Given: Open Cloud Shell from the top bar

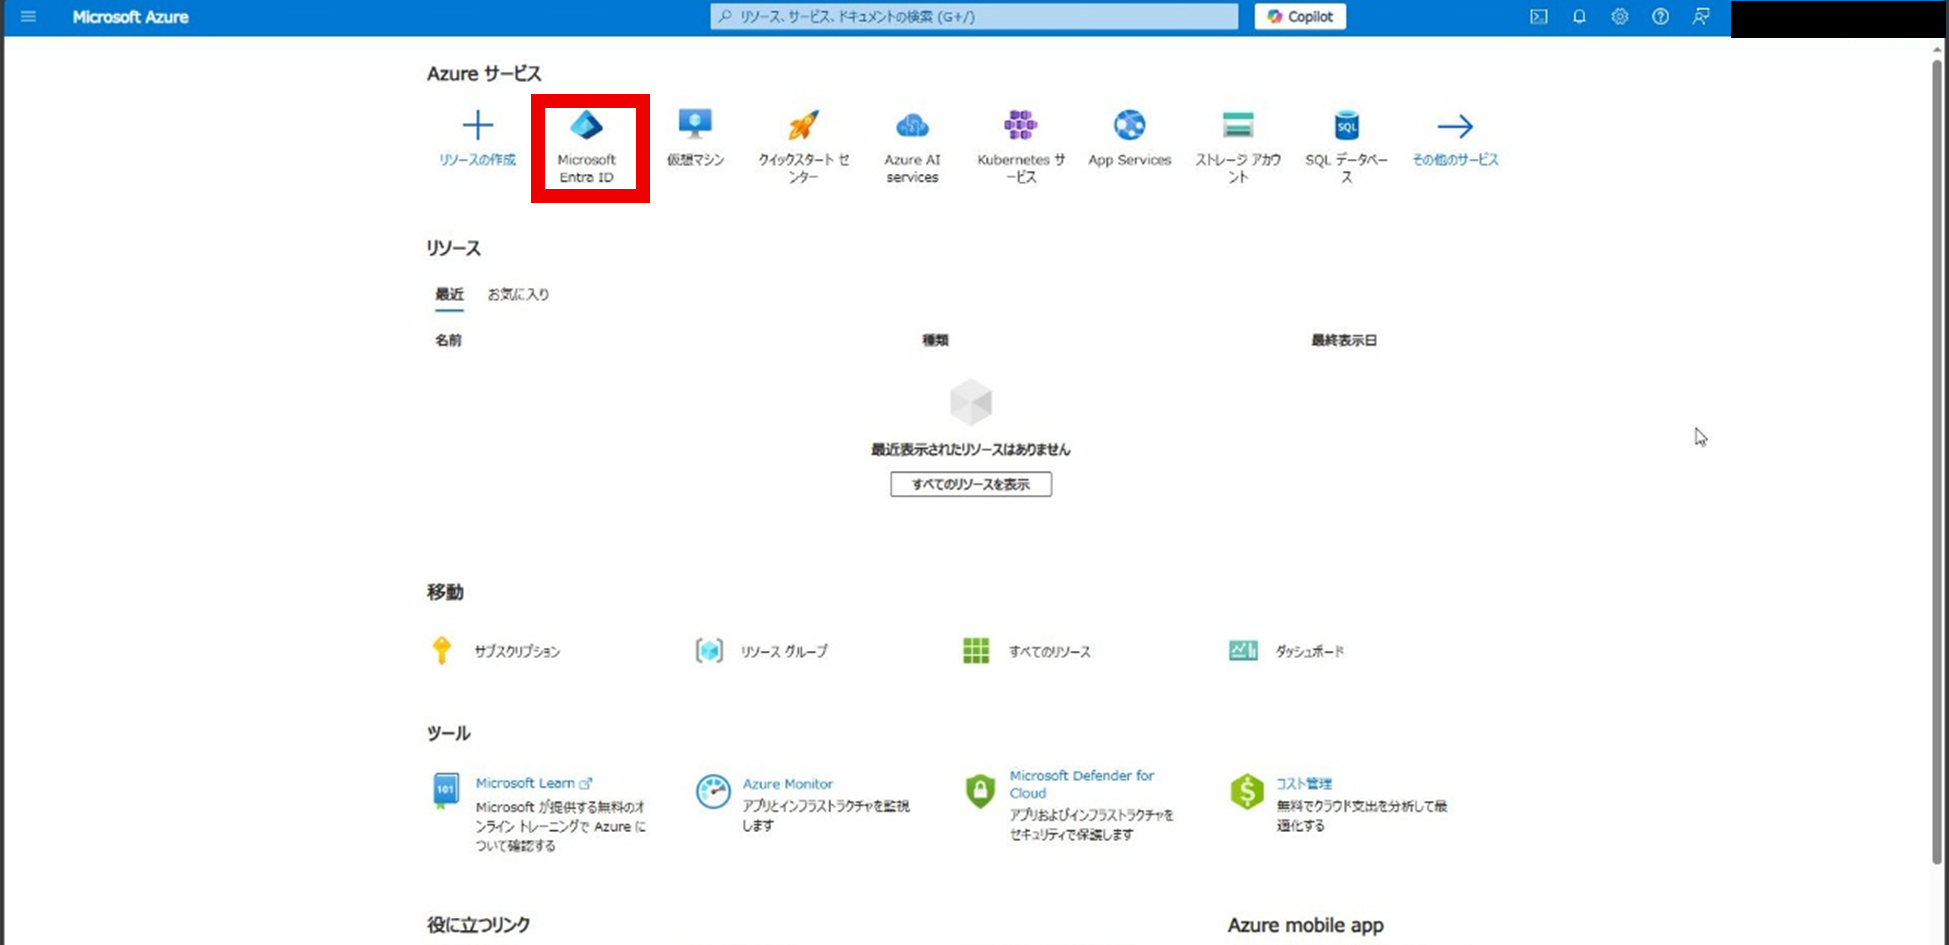Looking at the screenshot, I should tap(1539, 17).
